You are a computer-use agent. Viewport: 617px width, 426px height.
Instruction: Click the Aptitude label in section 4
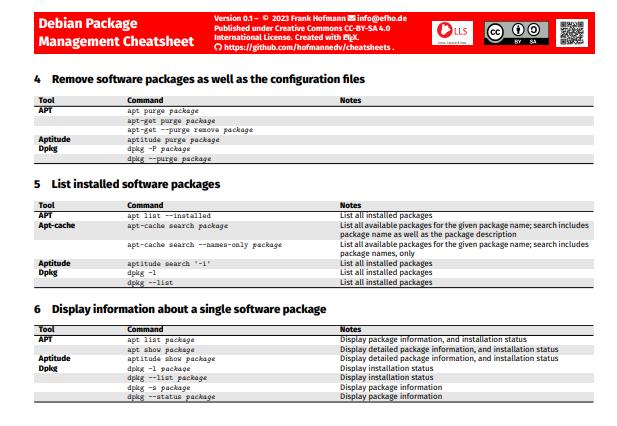tap(54, 139)
